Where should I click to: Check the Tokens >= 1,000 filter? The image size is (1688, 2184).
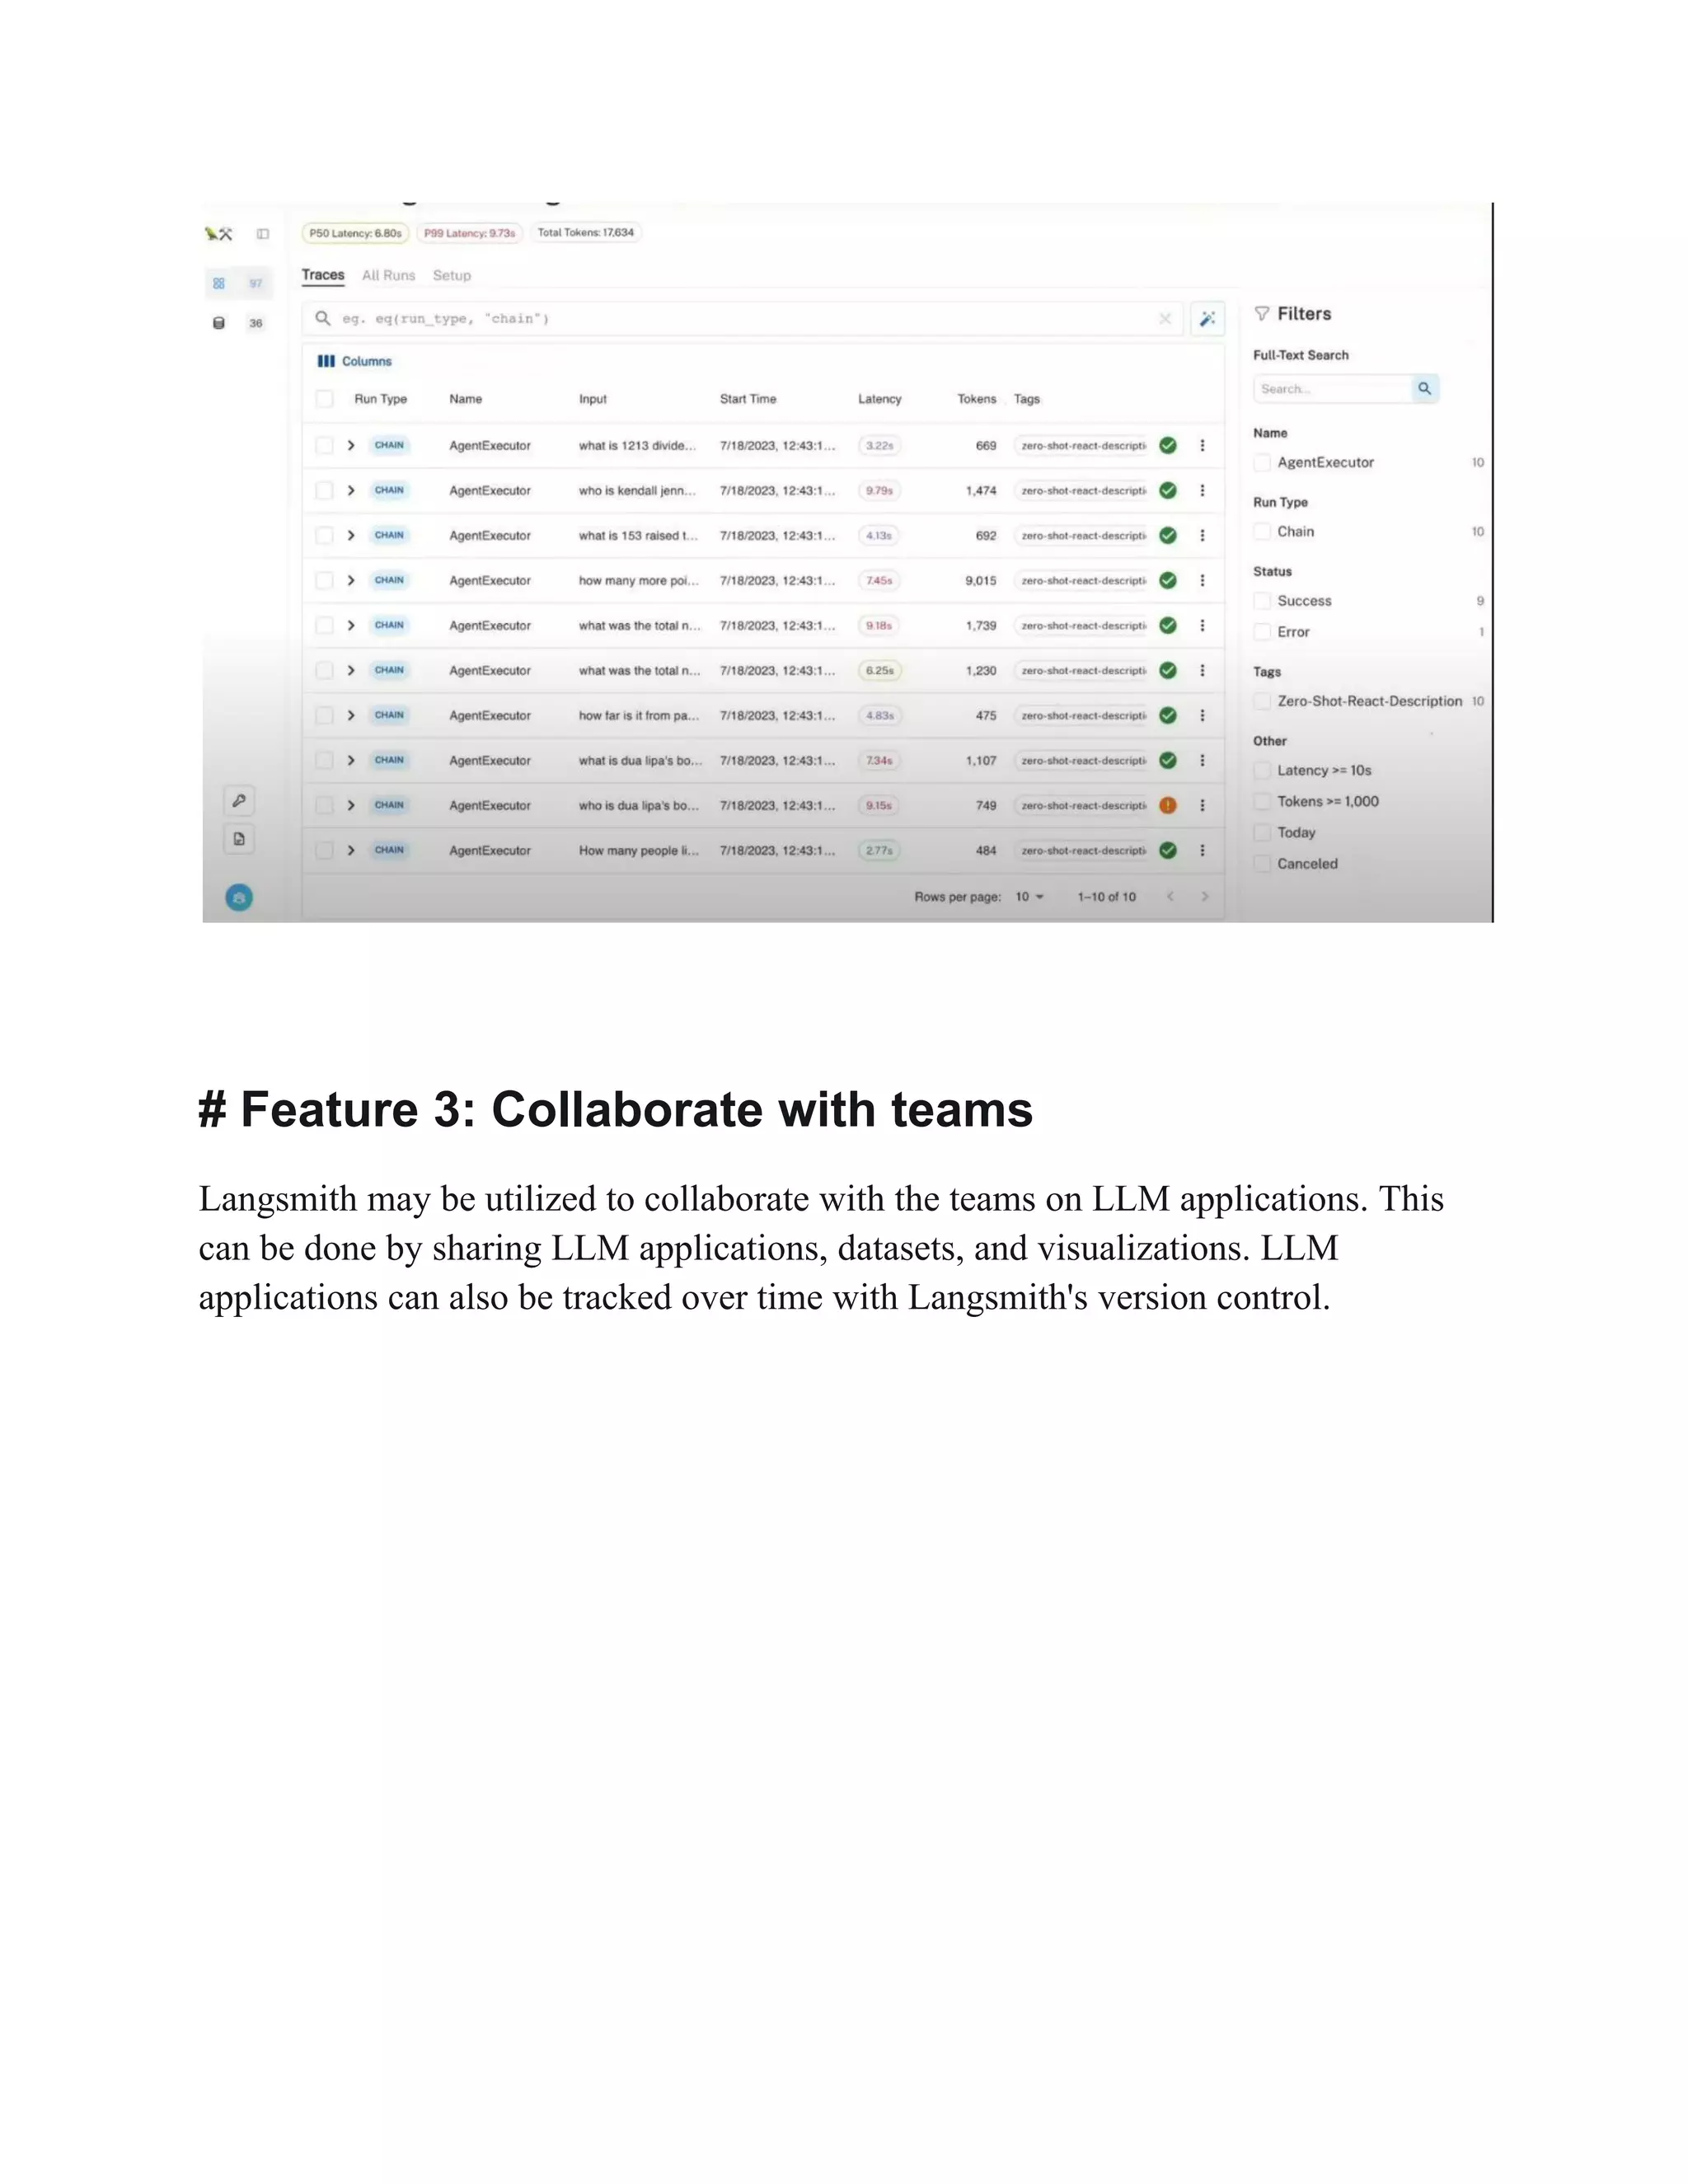point(1263,801)
